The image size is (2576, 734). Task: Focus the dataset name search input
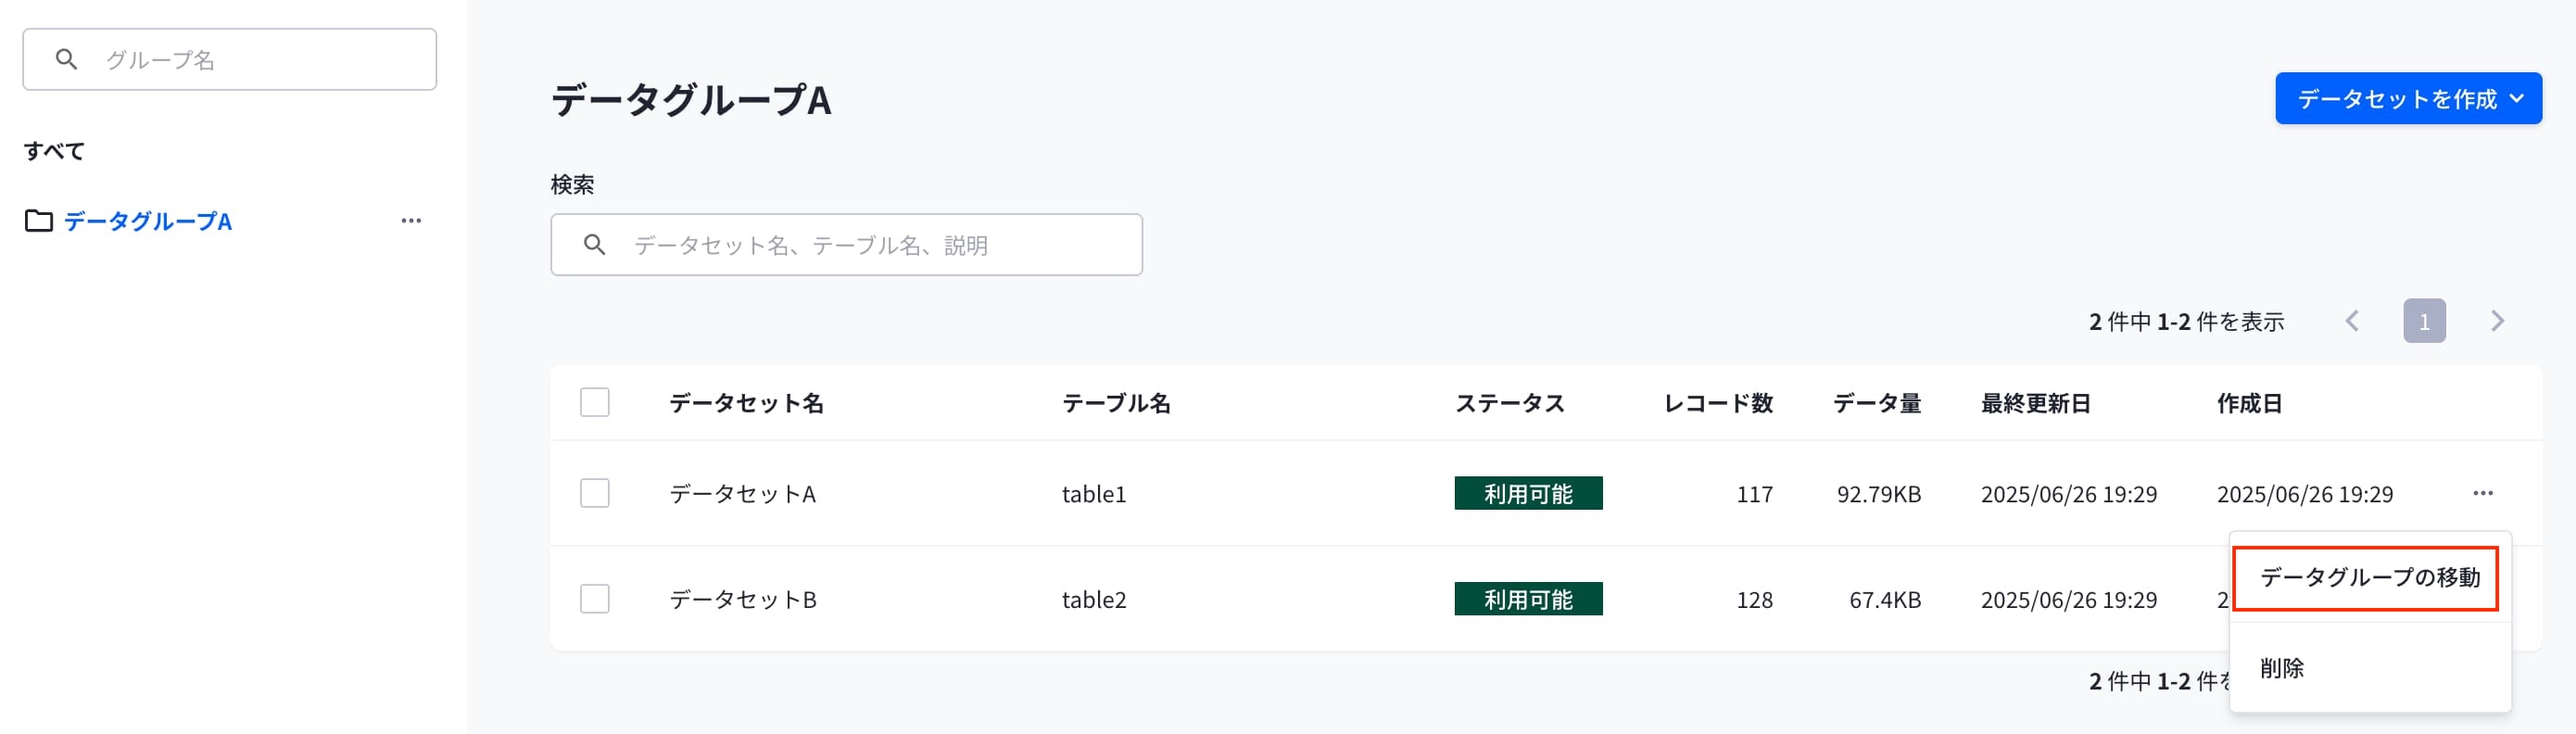click(x=846, y=245)
